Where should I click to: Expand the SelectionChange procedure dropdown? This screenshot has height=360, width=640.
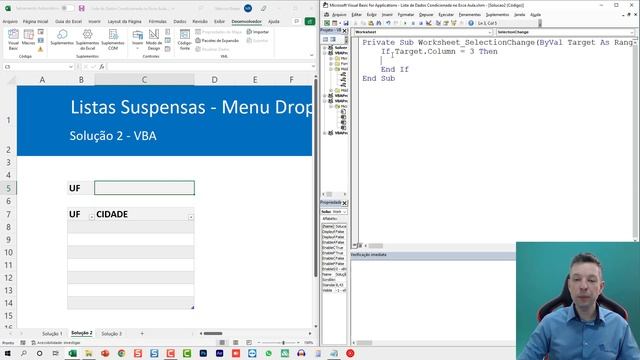click(x=631, y=32)
